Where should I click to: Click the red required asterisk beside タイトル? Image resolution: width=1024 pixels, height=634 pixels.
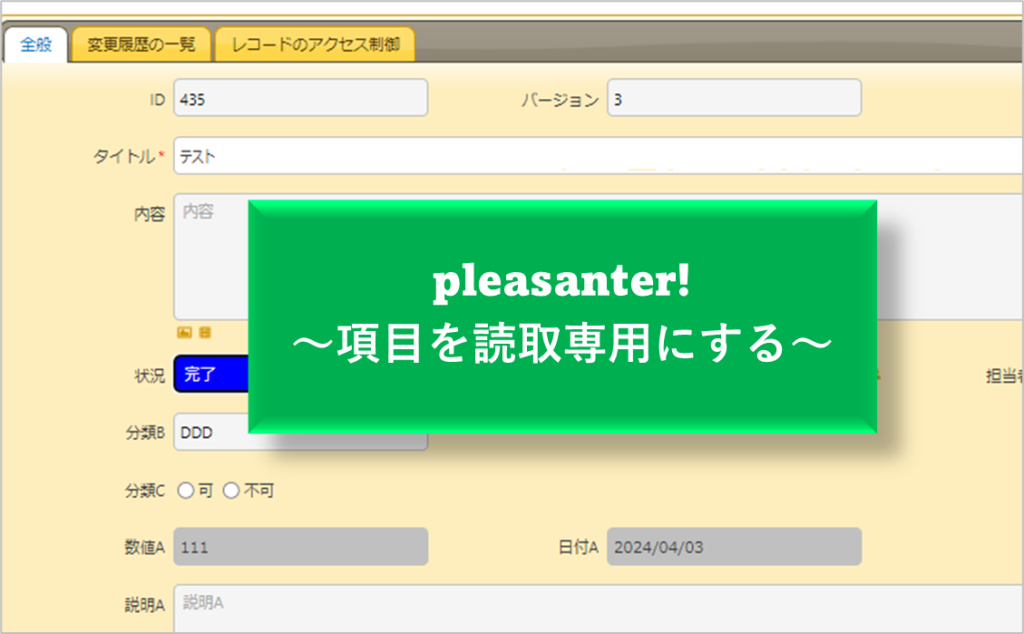[x=162, y=151]
